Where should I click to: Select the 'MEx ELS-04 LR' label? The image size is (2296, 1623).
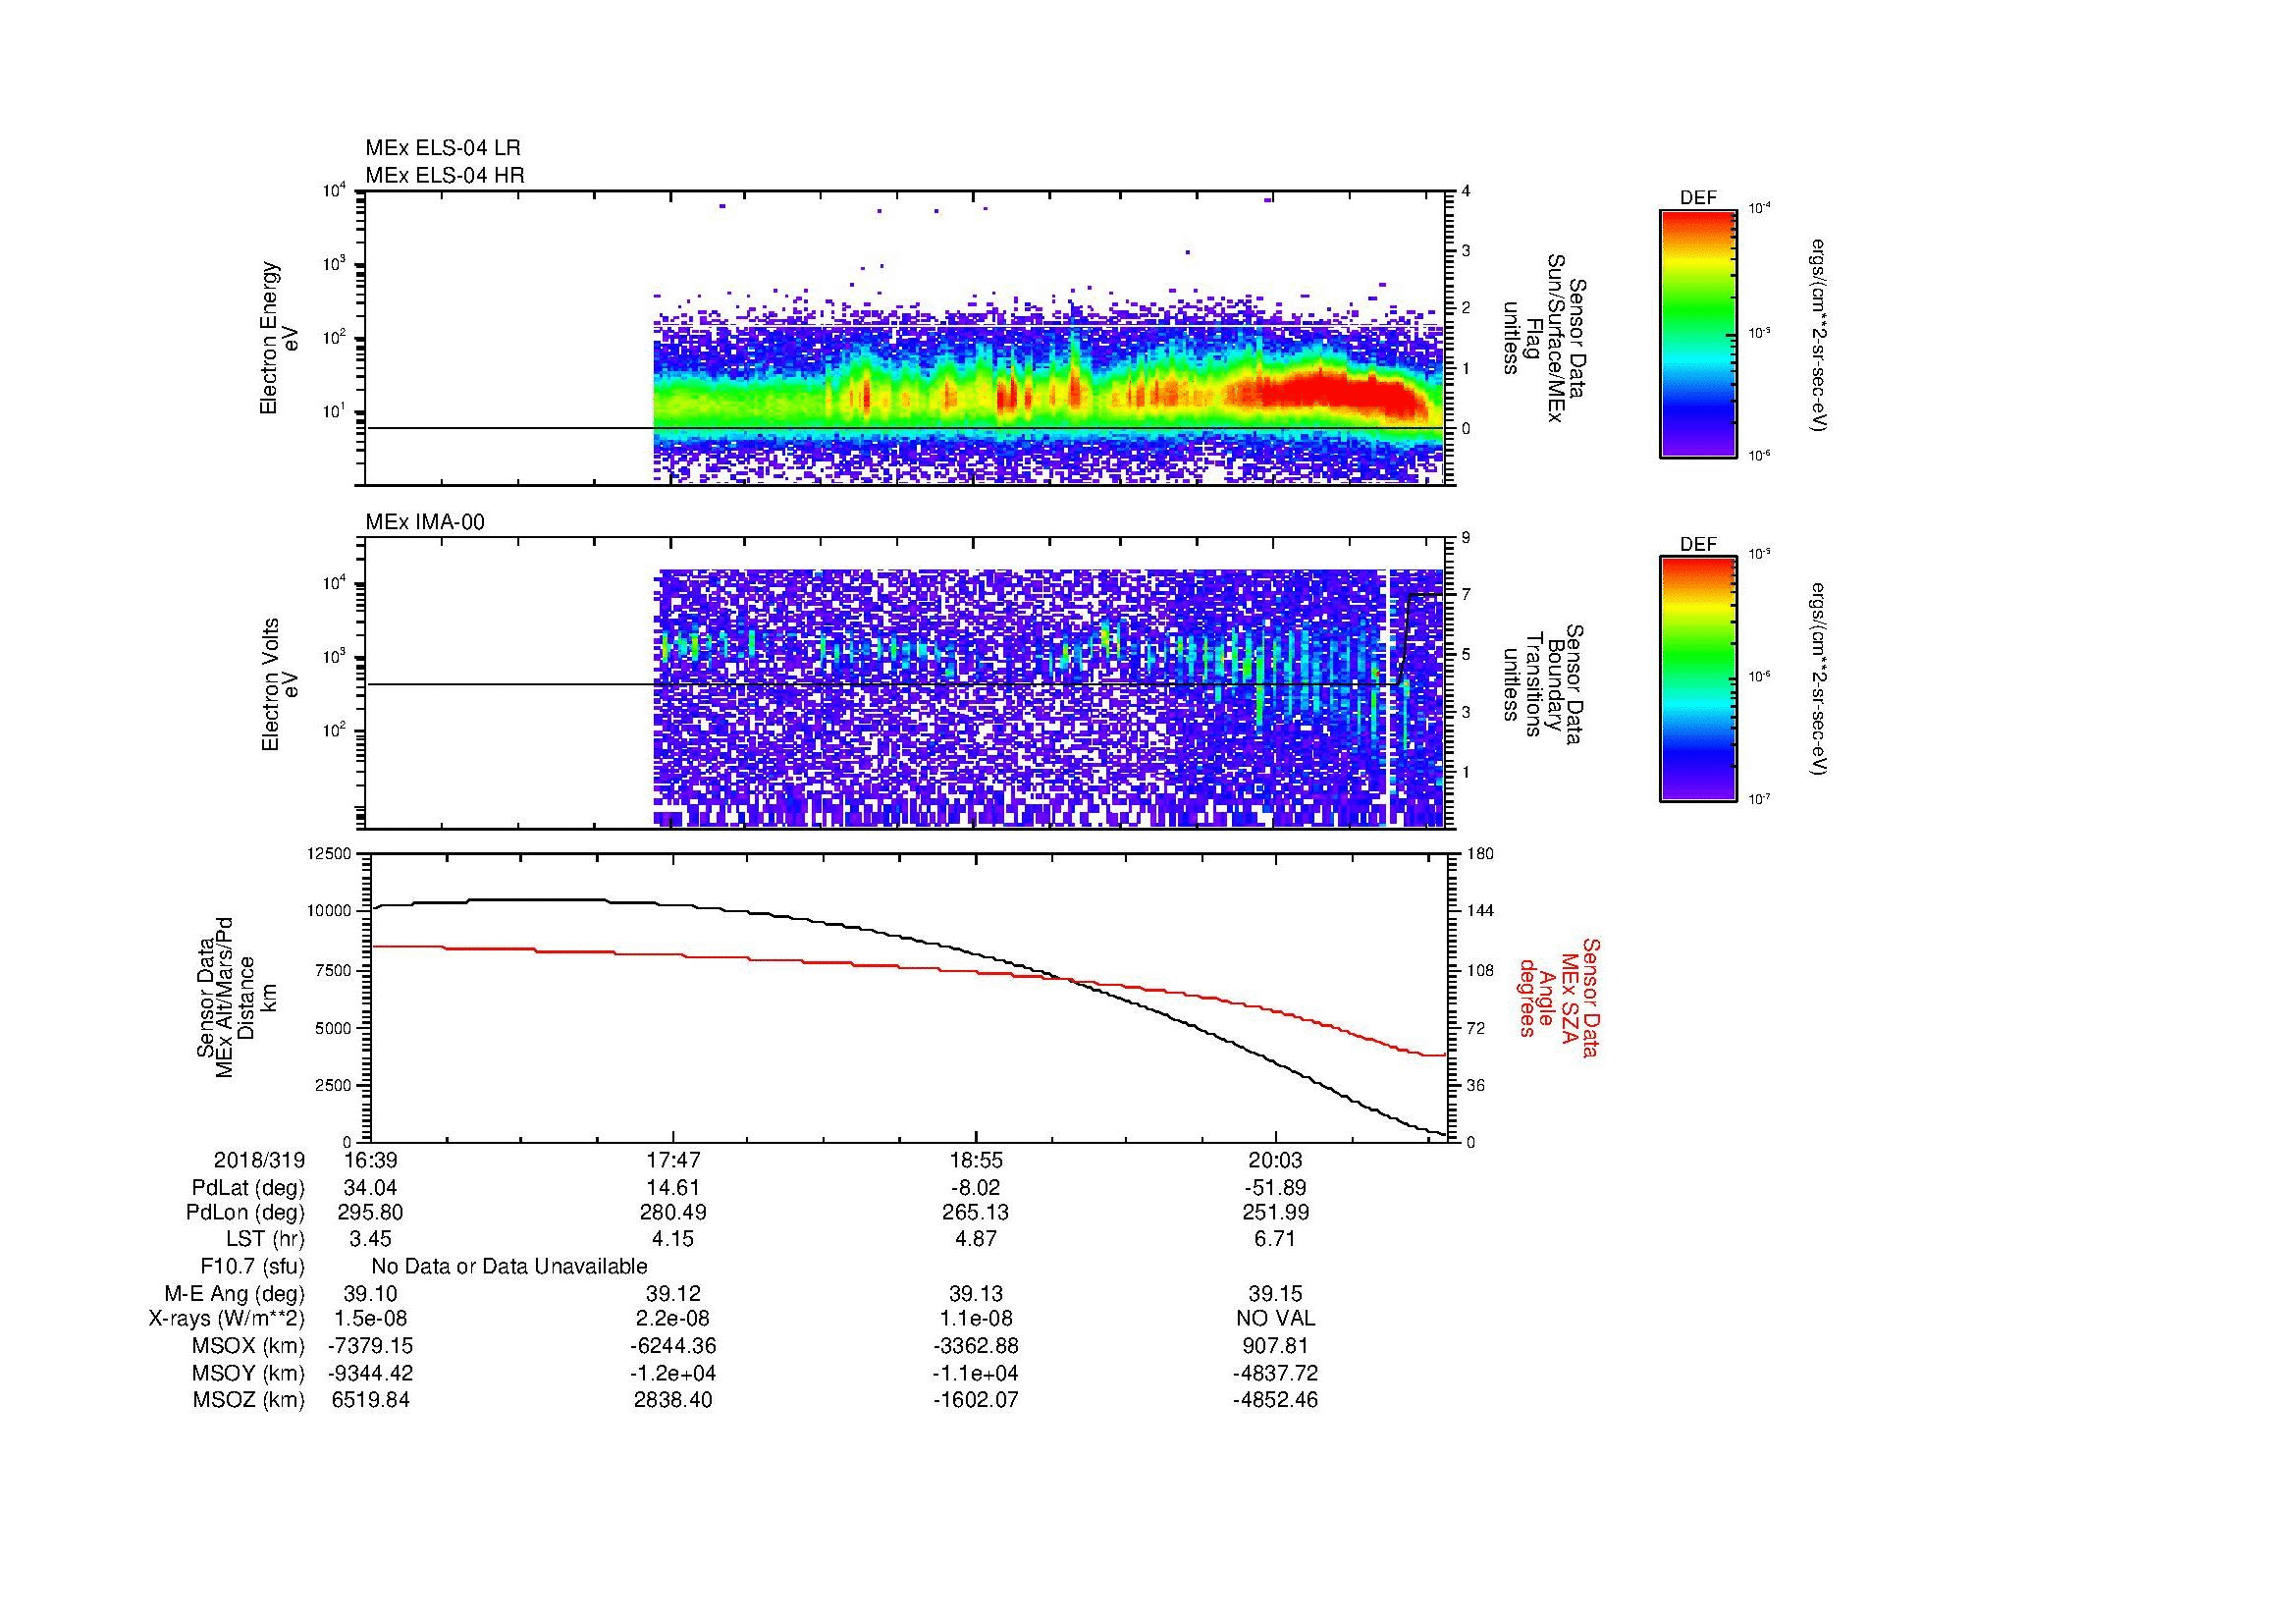click(x=443, y=148)
